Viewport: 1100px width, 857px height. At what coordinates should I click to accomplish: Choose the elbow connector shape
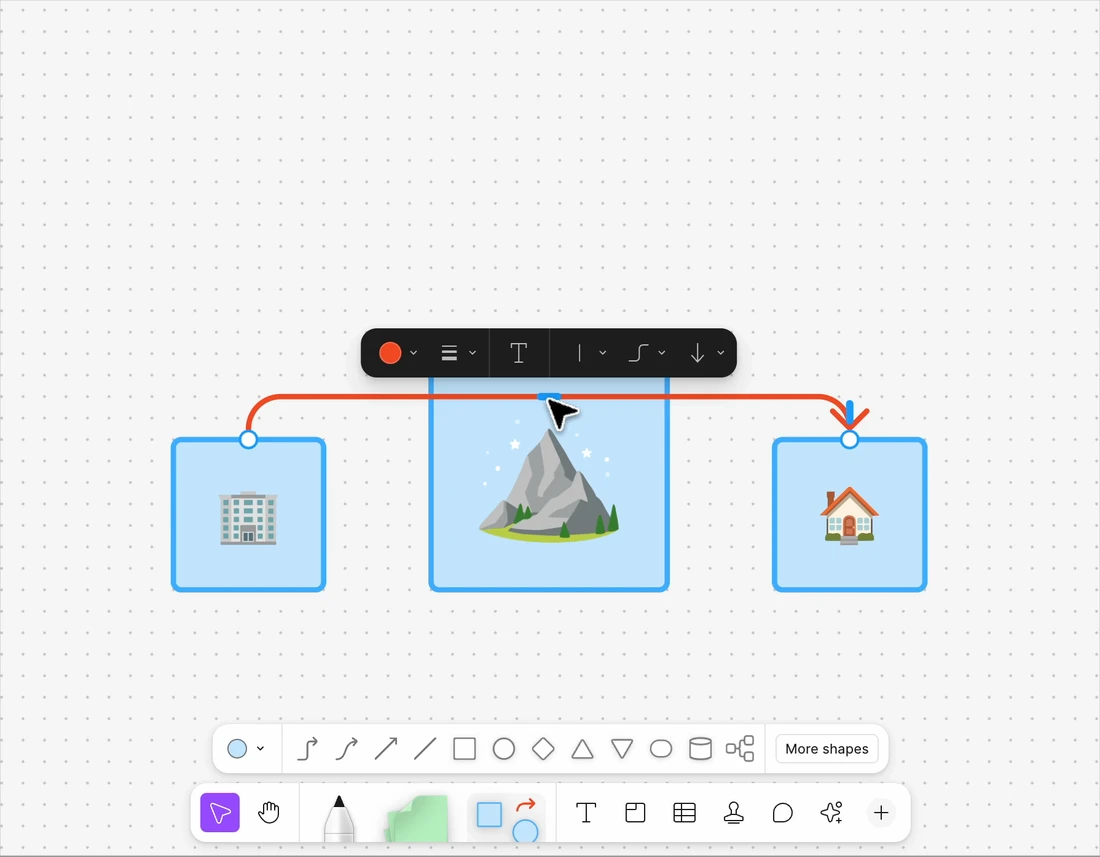[x=307, y=748]
